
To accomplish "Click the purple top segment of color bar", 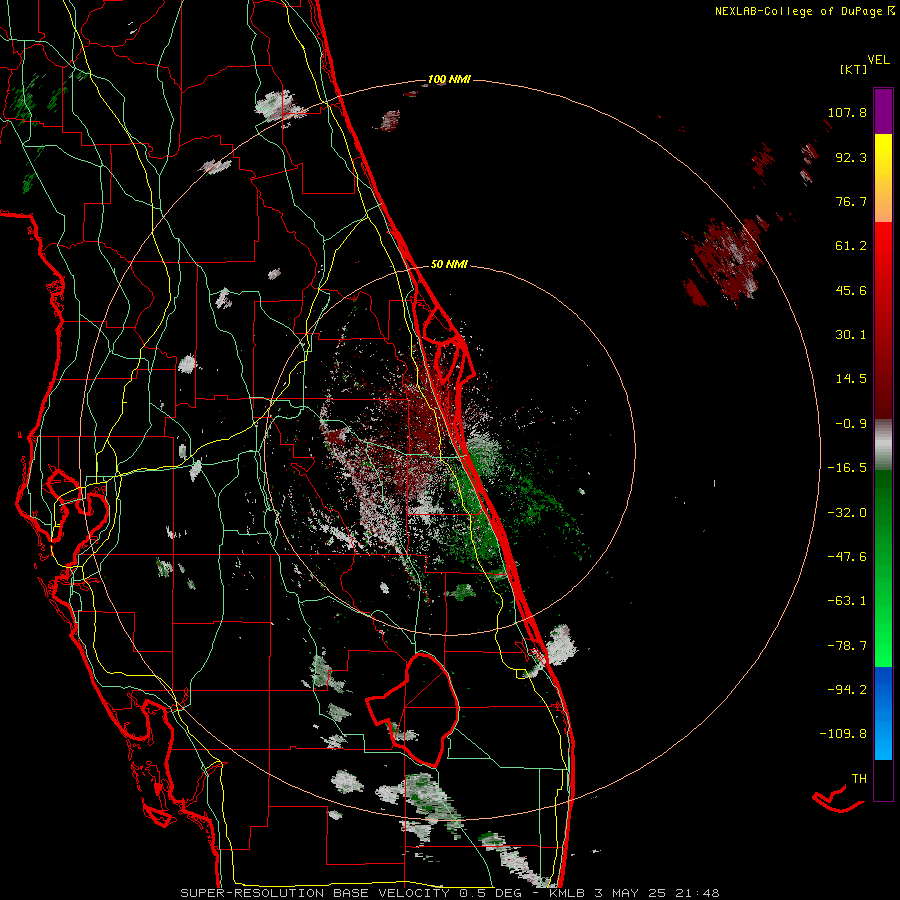I will 883,111.
